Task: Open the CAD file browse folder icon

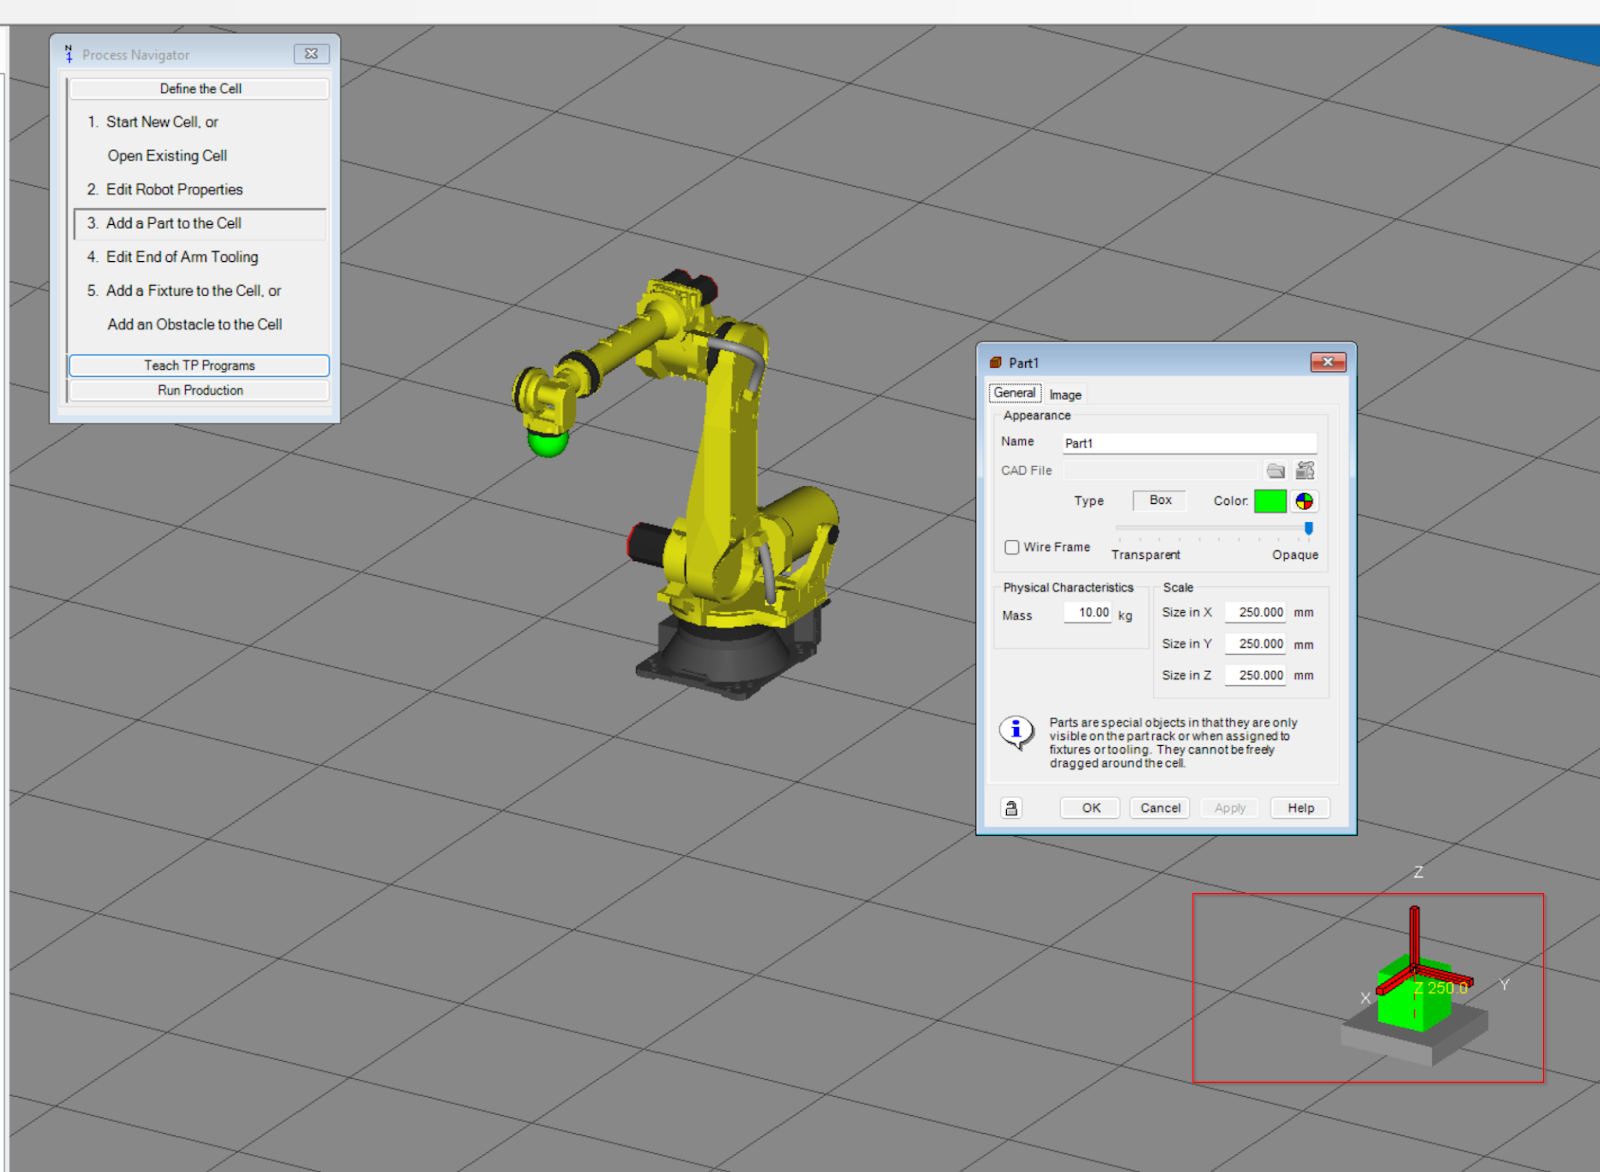Action: pyautogui.click(x=1275, y=470)
